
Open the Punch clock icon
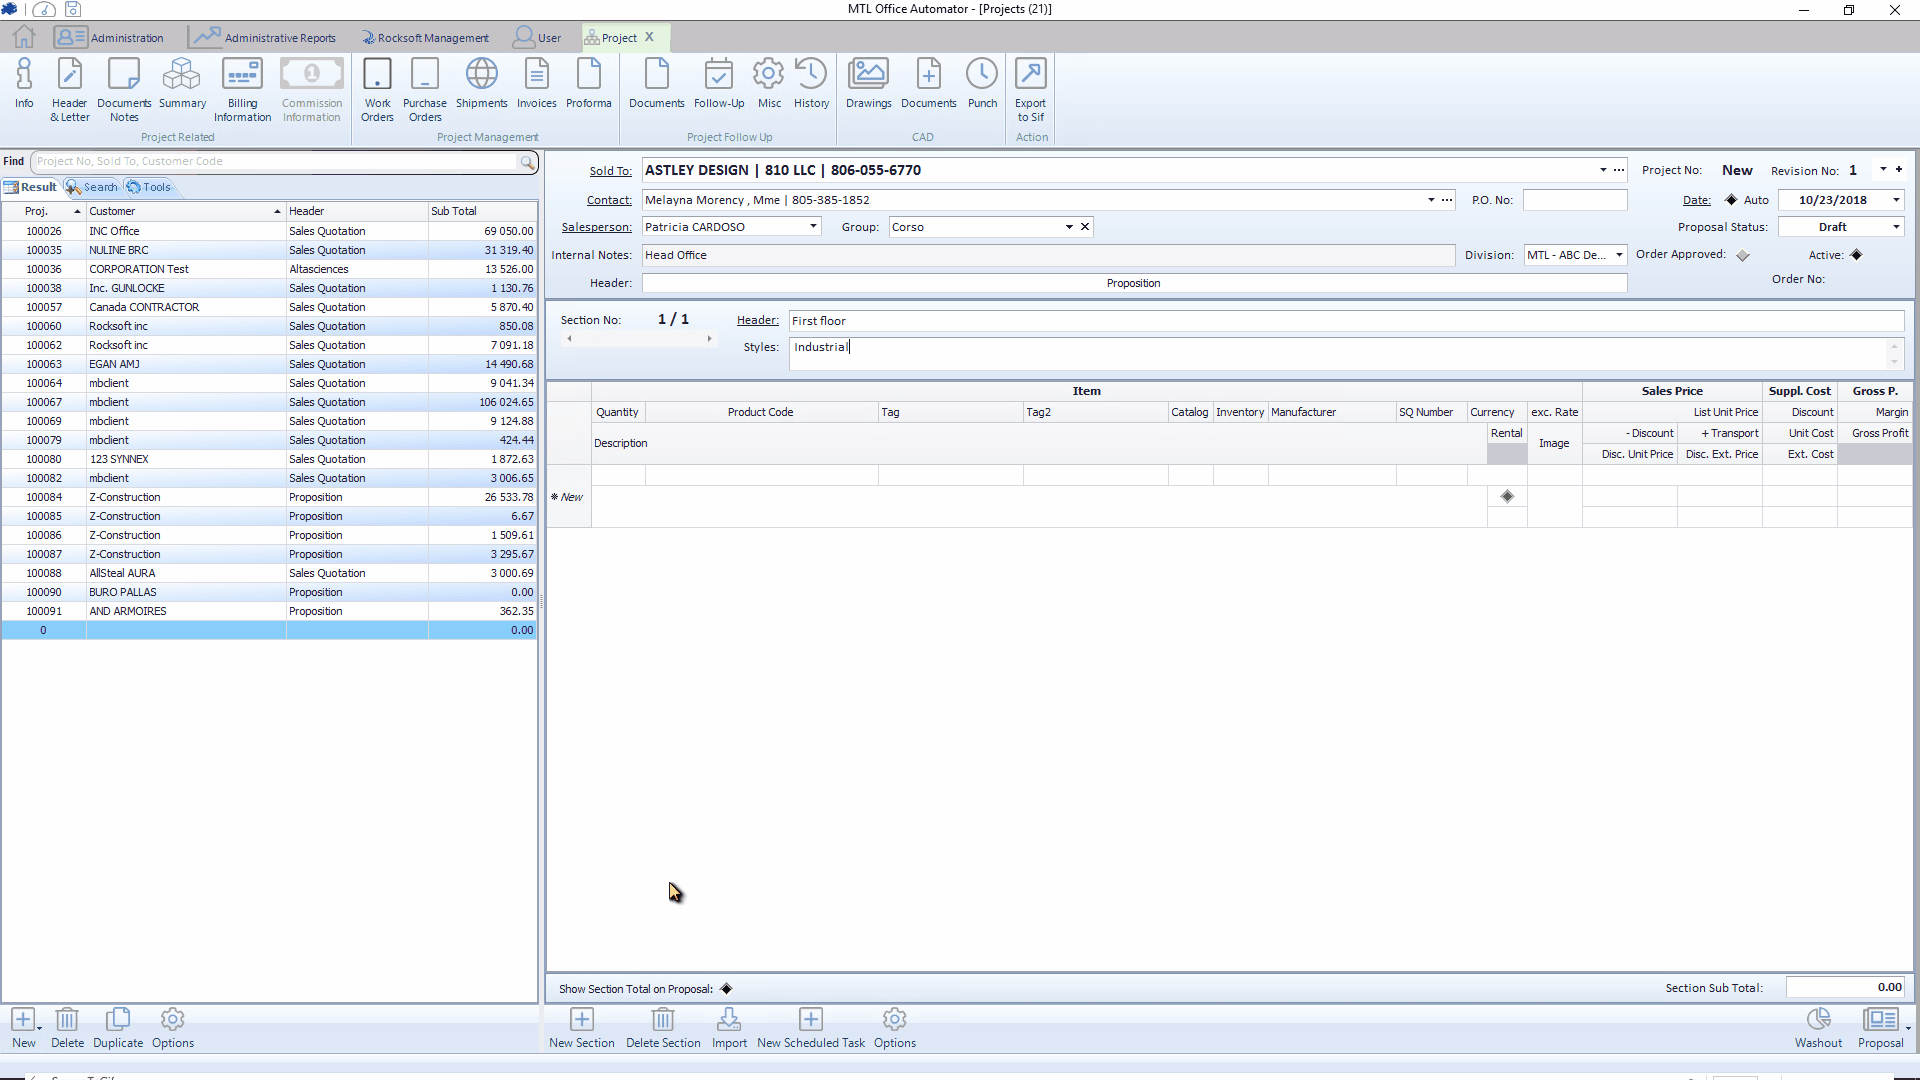click(982, 85)
